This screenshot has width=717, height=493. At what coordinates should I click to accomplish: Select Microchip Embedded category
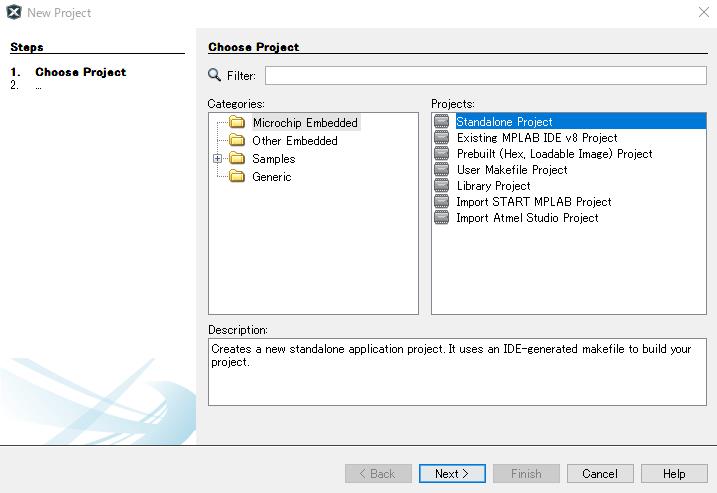click(x=305, y=123)
